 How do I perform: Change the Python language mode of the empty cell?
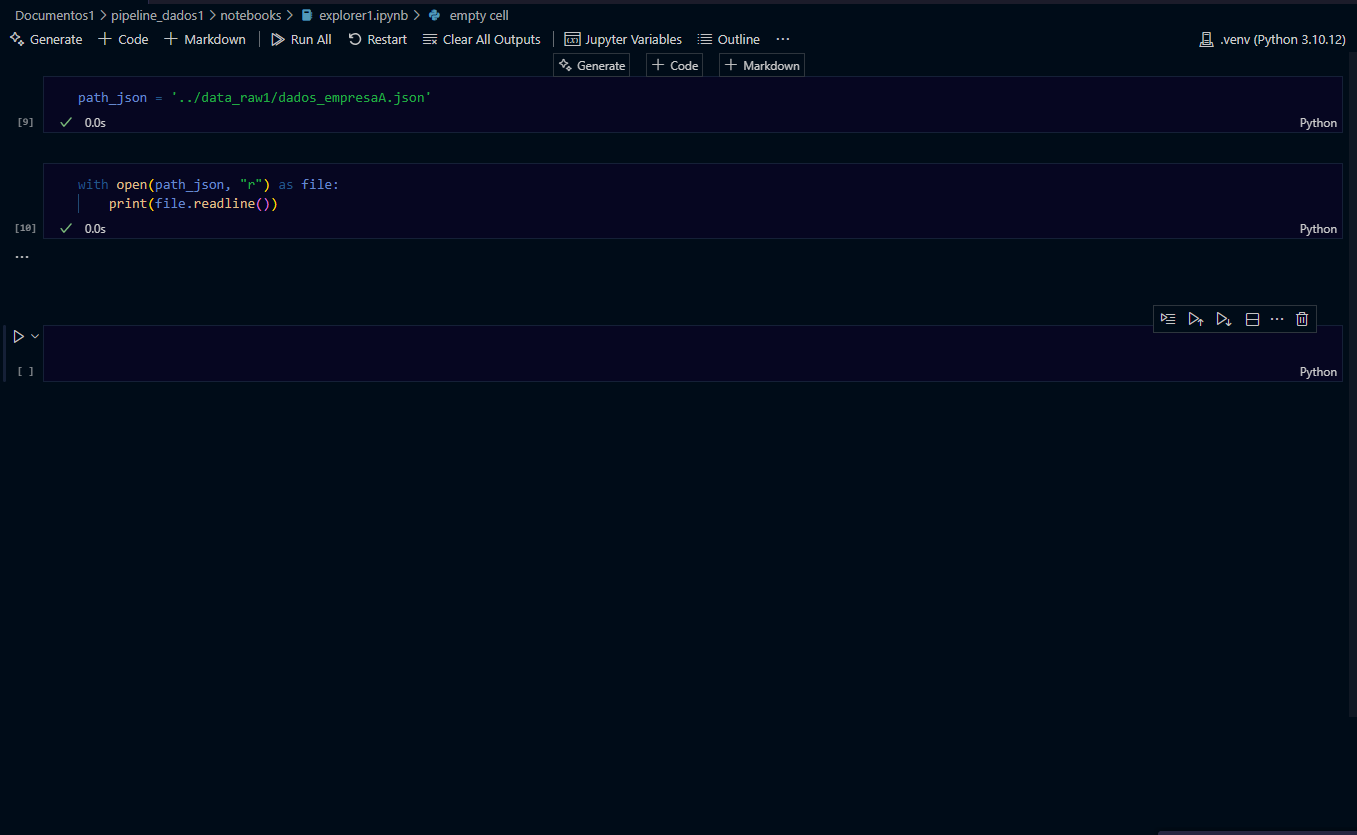(1318, 372)
